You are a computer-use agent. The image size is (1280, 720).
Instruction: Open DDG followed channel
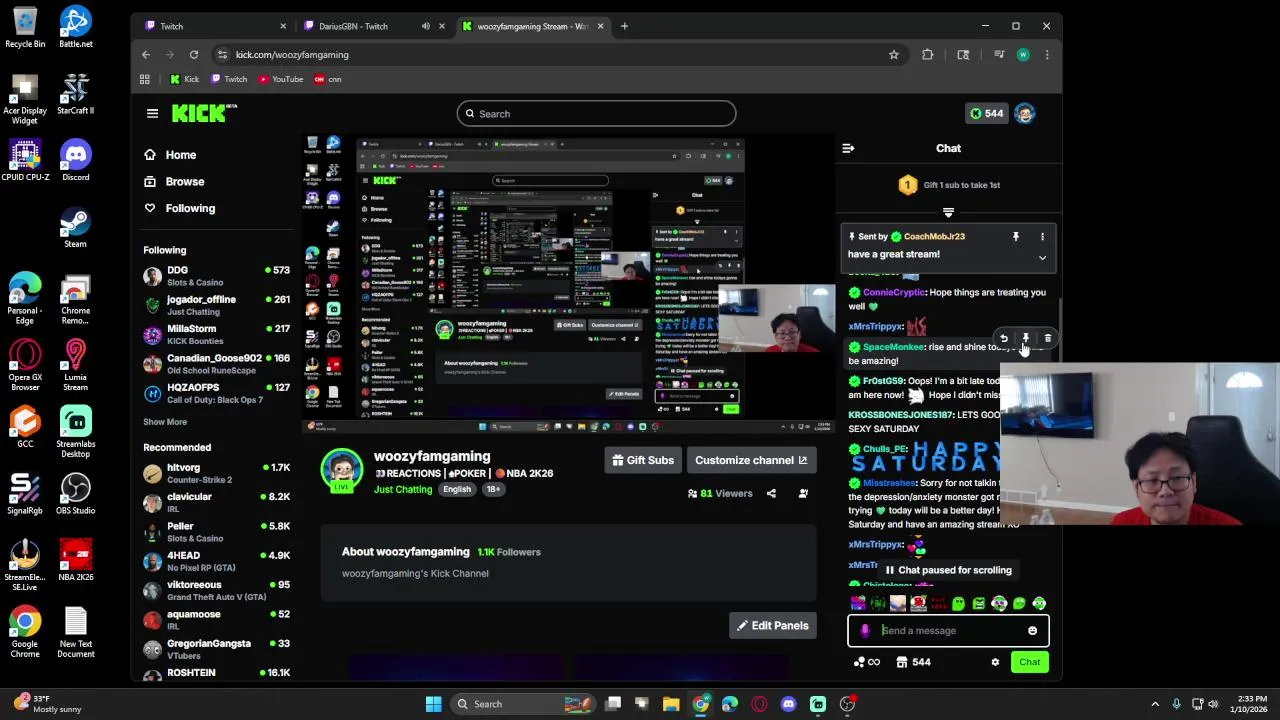(x=216, y=276)
